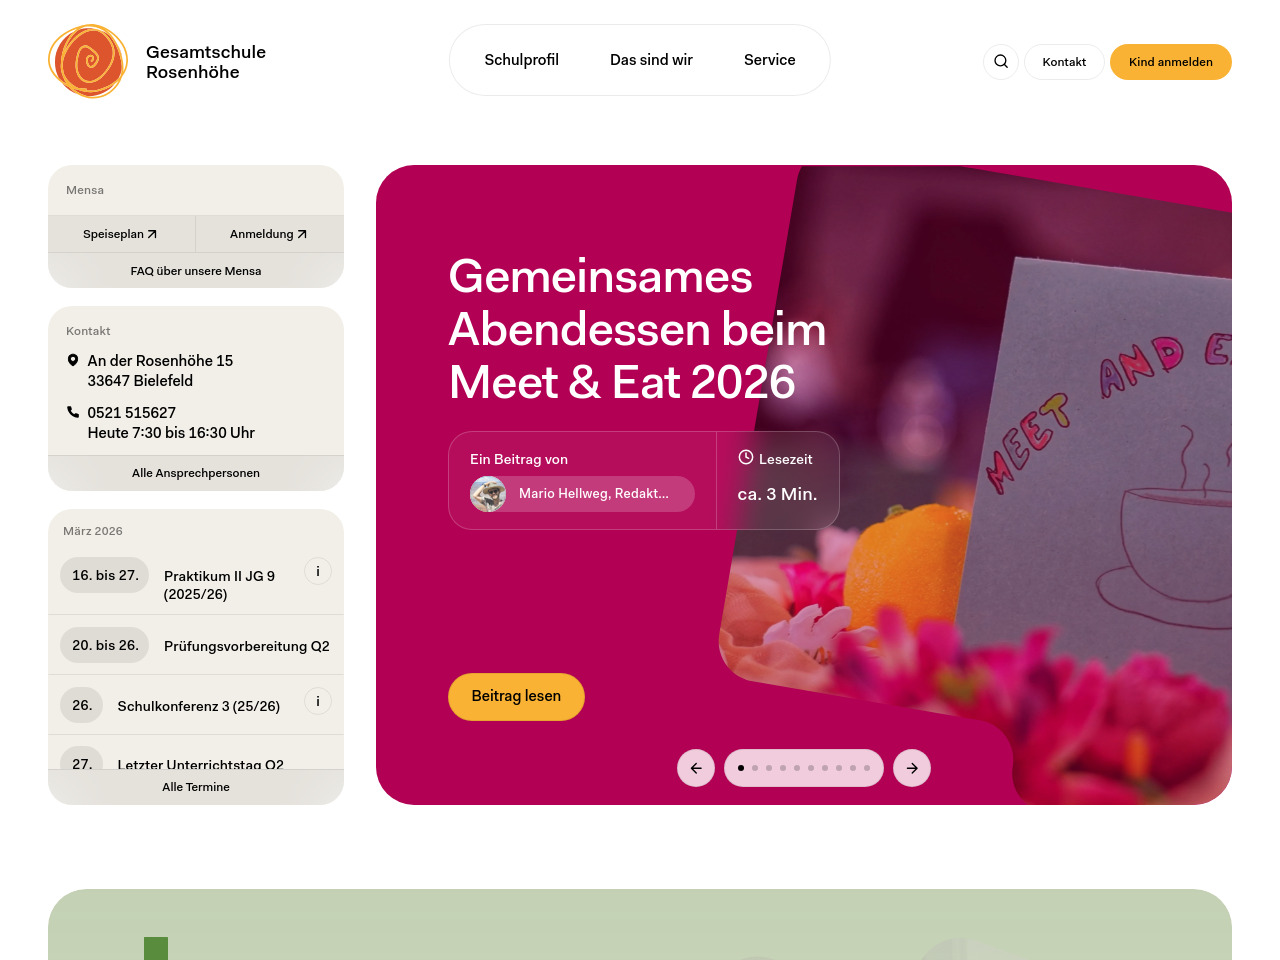The height and width of the screenshot is (960, 1280).
Task: Click the Beitrag lesen button
Action: (516, 696)
